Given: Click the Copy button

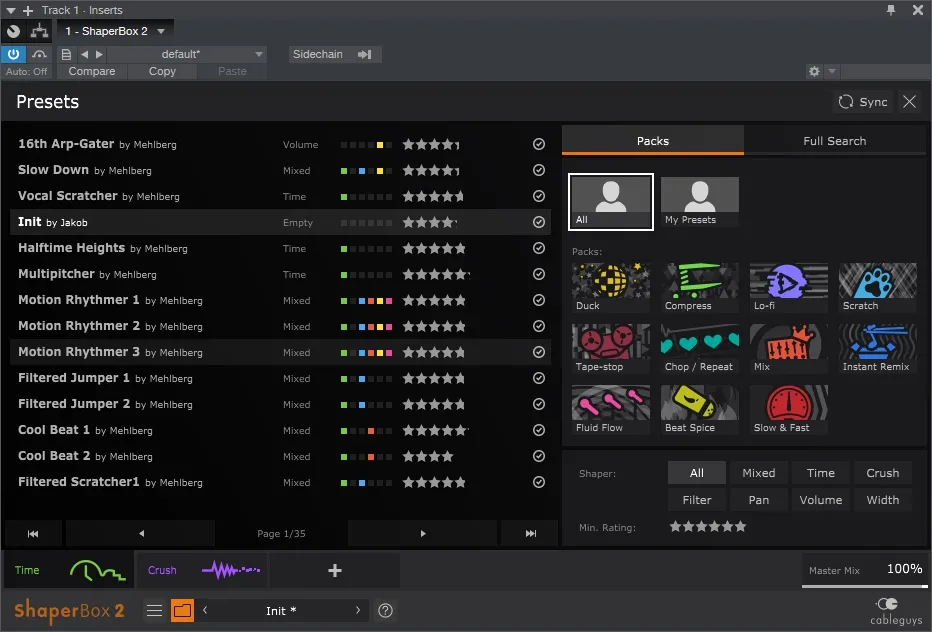Looking at the screenshot, I should (x=162, y=71).
